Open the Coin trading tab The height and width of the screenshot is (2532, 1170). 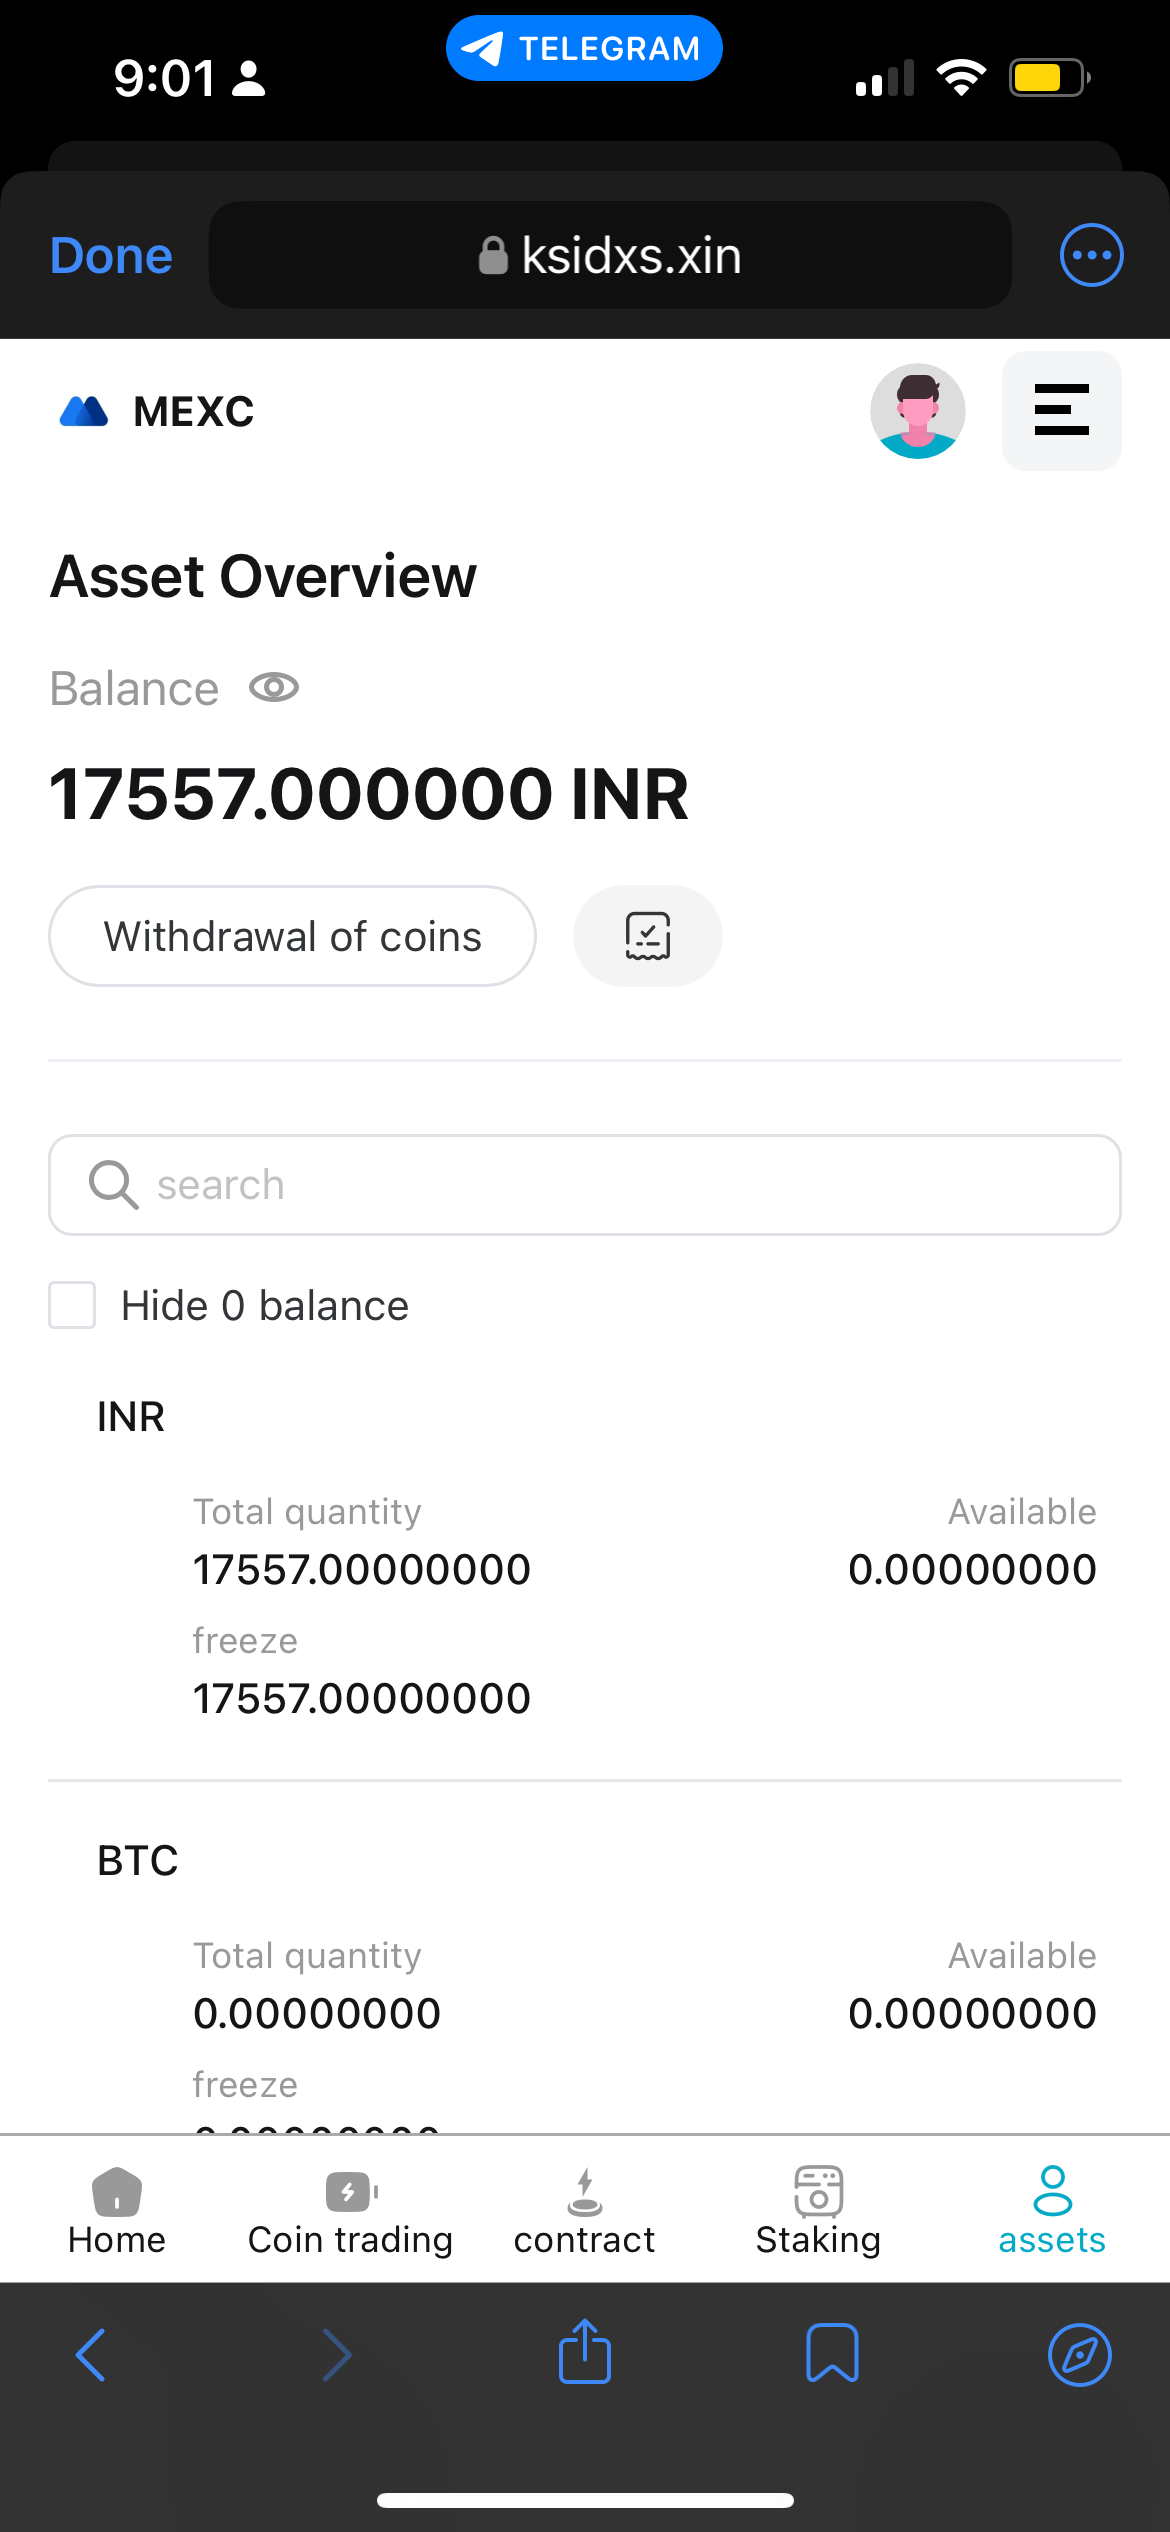point(350,2211)
